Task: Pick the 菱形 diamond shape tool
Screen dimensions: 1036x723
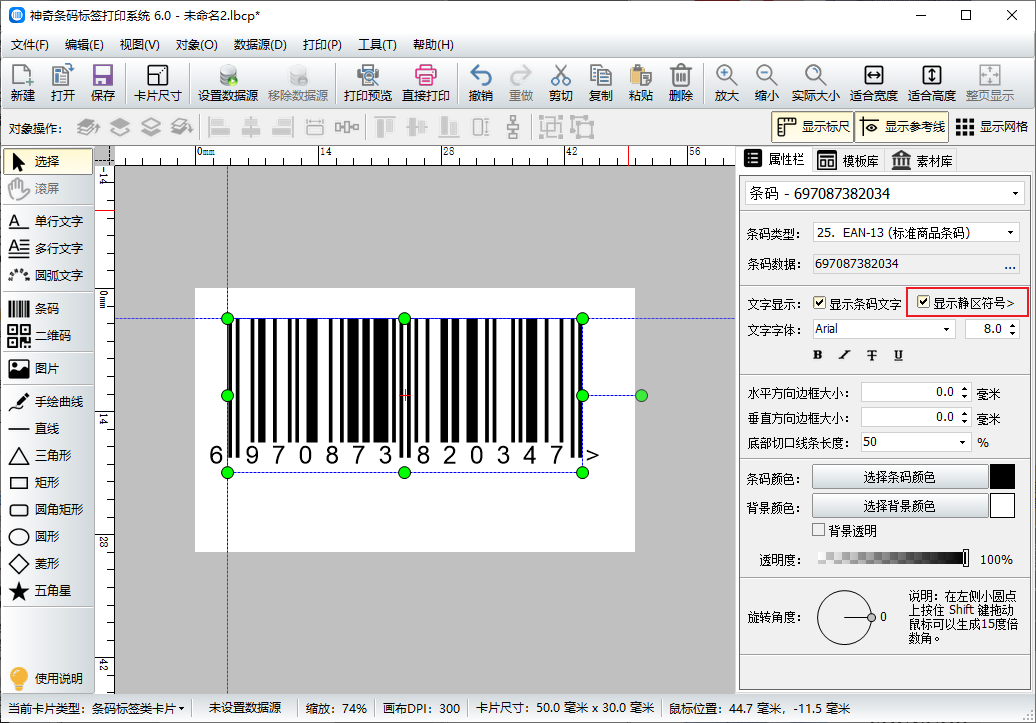Action: [x=47, y=563]
